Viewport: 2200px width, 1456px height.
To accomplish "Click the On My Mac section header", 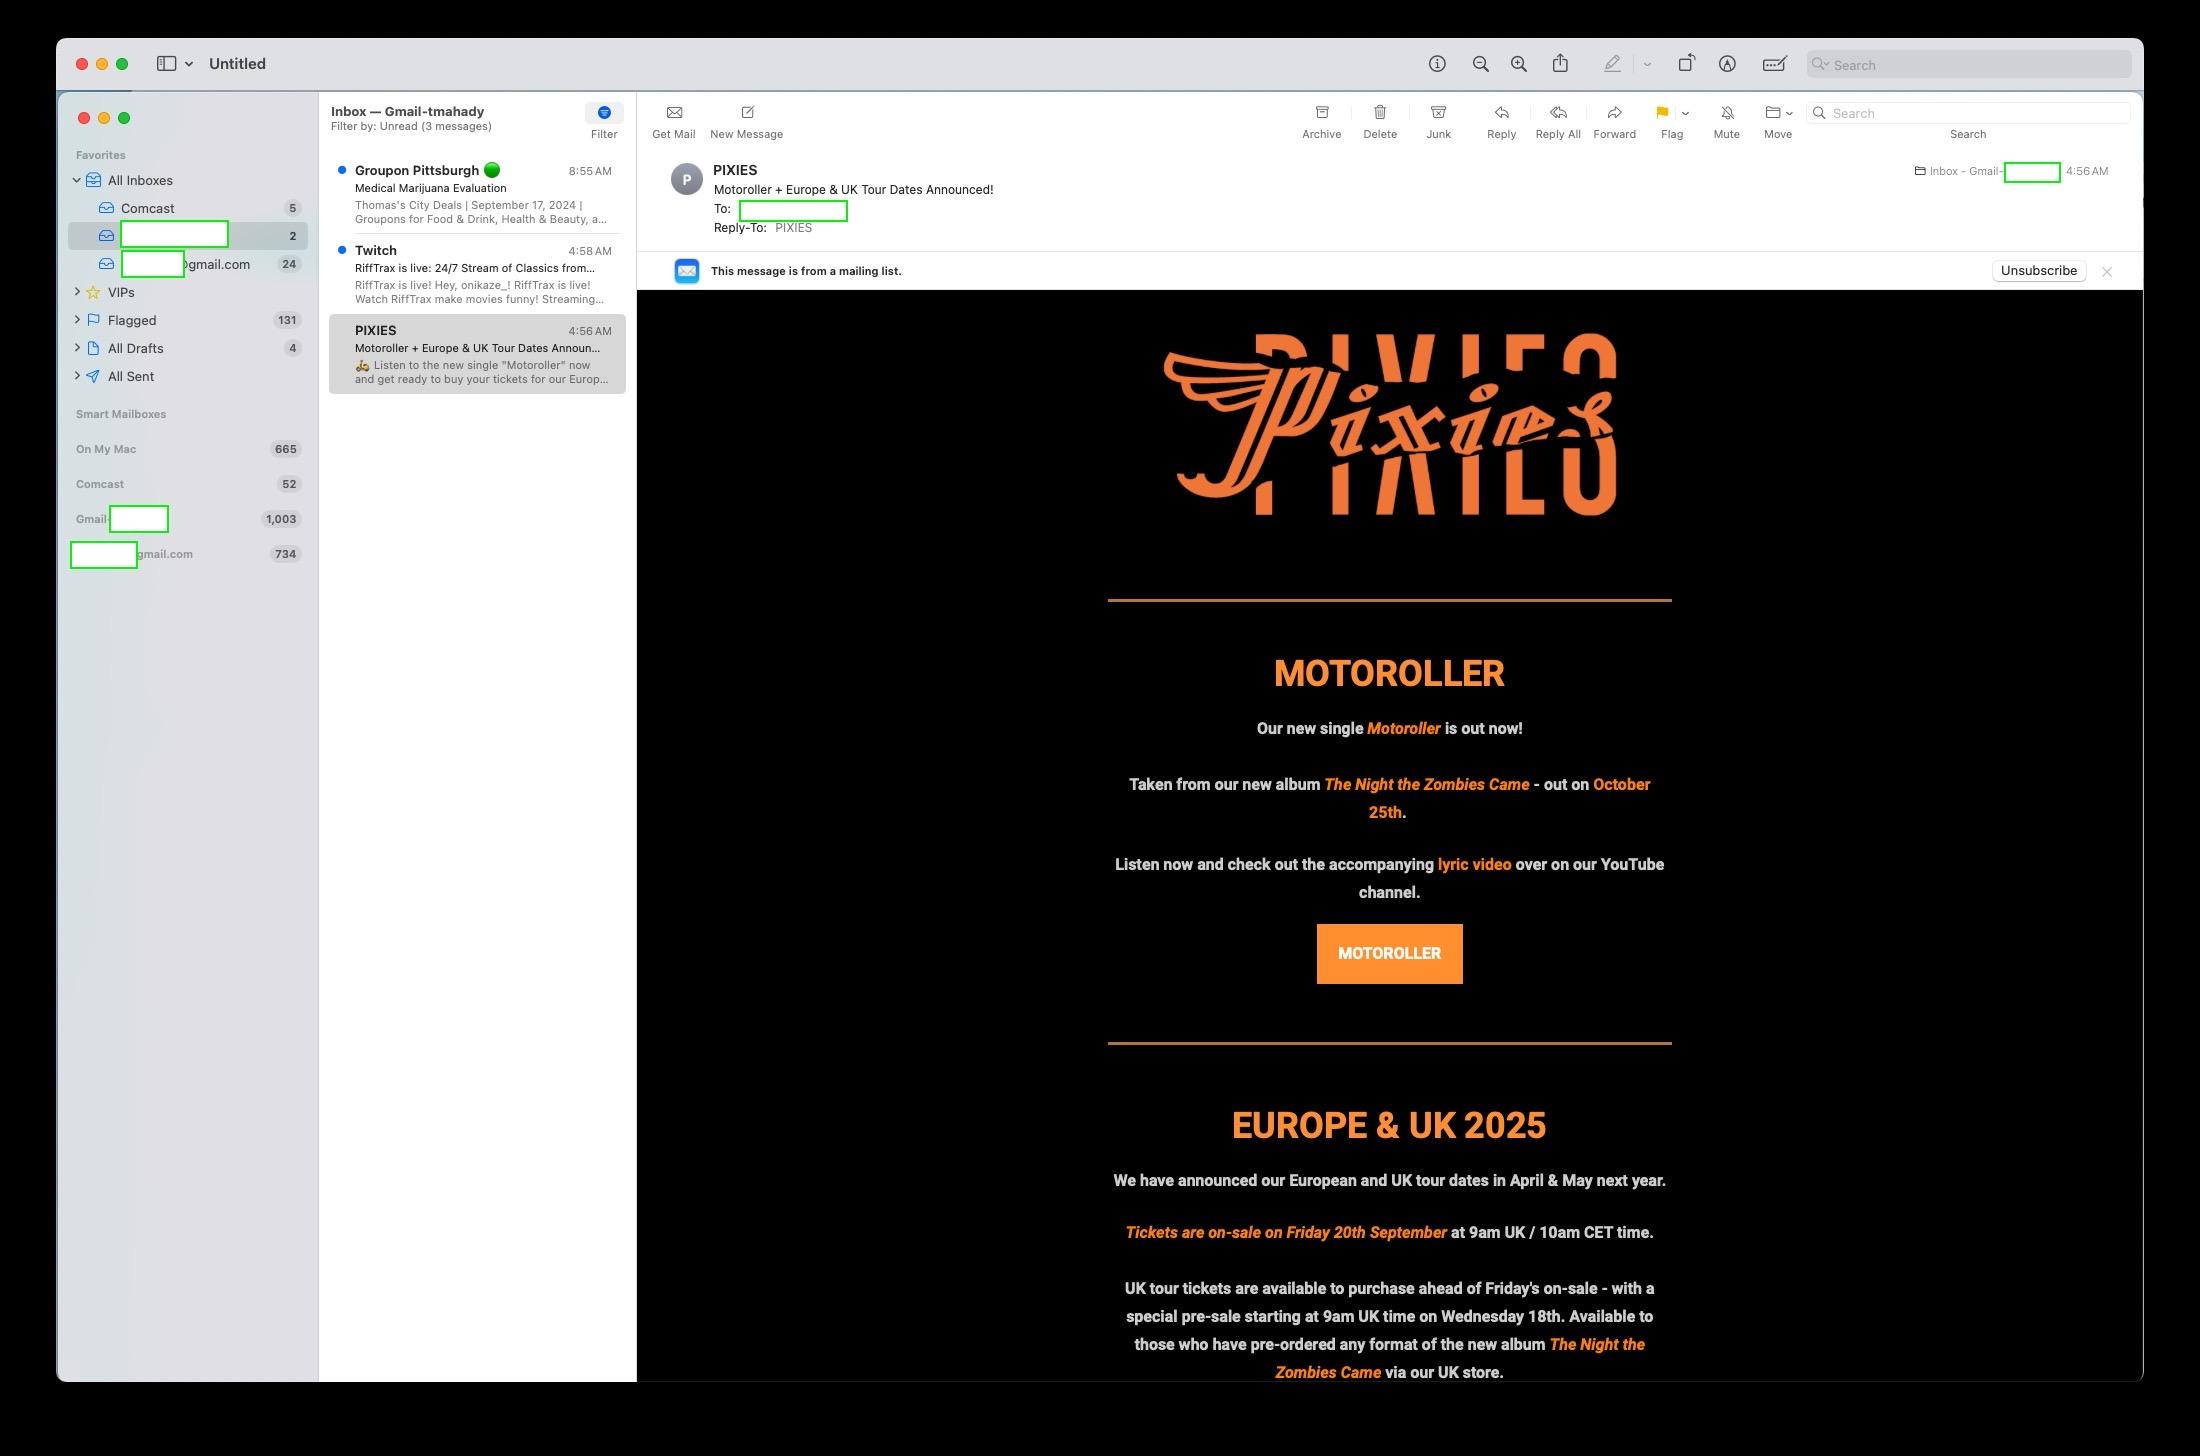I will (x=106, y=449).
